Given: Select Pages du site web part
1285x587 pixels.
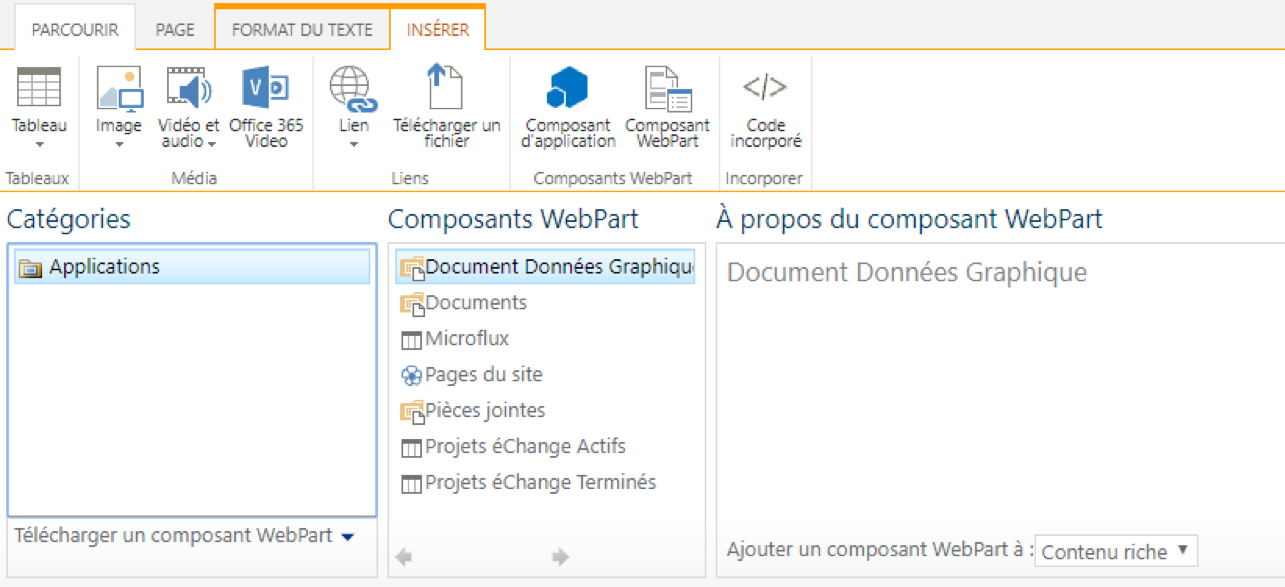Looking at the screenshot, I should [480, 375].
